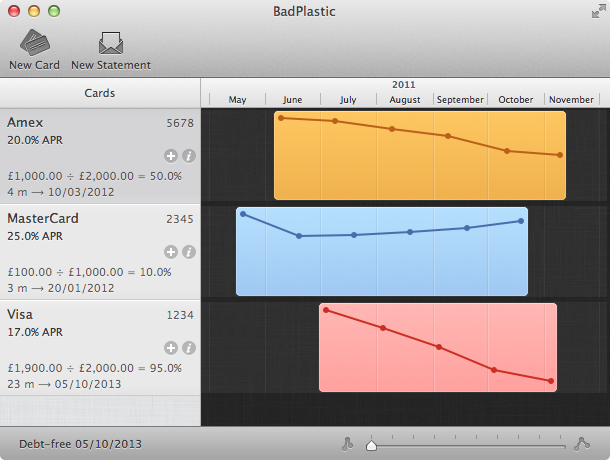Click the September month header
The image size is (610, 460).
point(460,100)
